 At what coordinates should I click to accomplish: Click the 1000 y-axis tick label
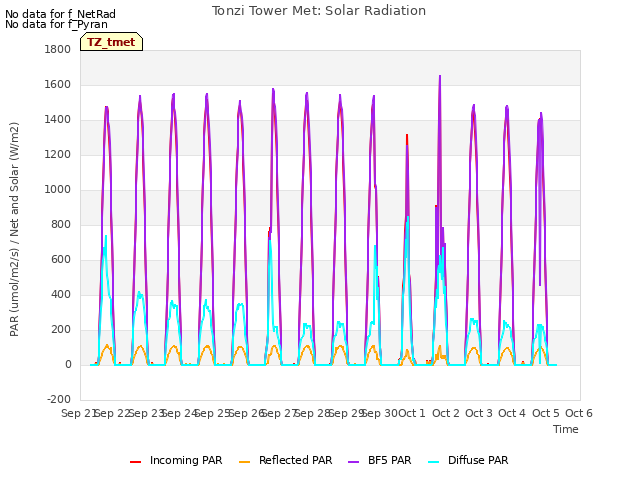pos(58,190)
